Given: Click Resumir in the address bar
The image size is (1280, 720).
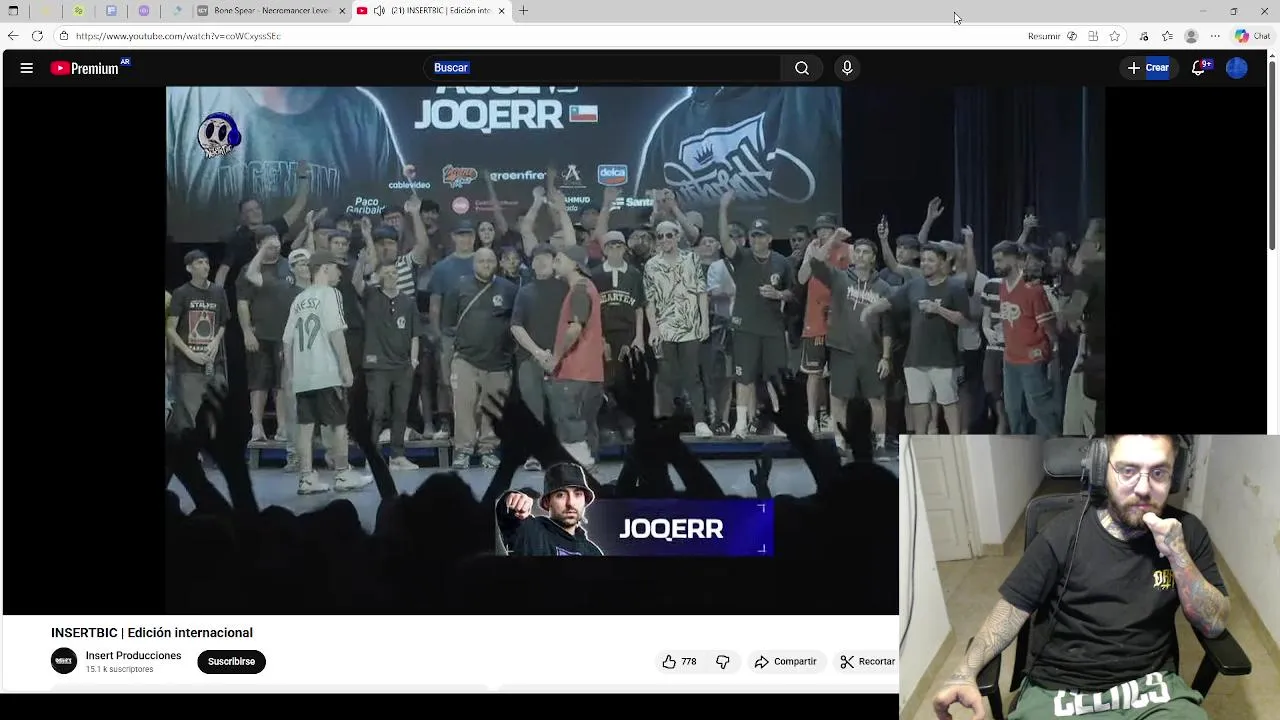Looking at the screenshot, I should [1043, 36].
